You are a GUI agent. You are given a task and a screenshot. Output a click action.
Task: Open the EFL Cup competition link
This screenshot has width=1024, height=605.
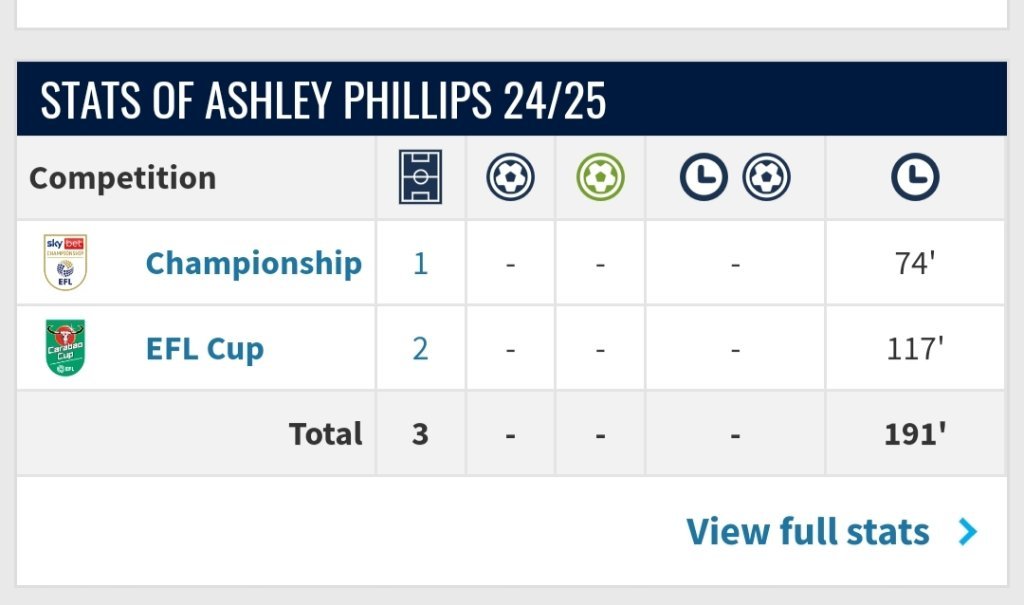(204, 349)
